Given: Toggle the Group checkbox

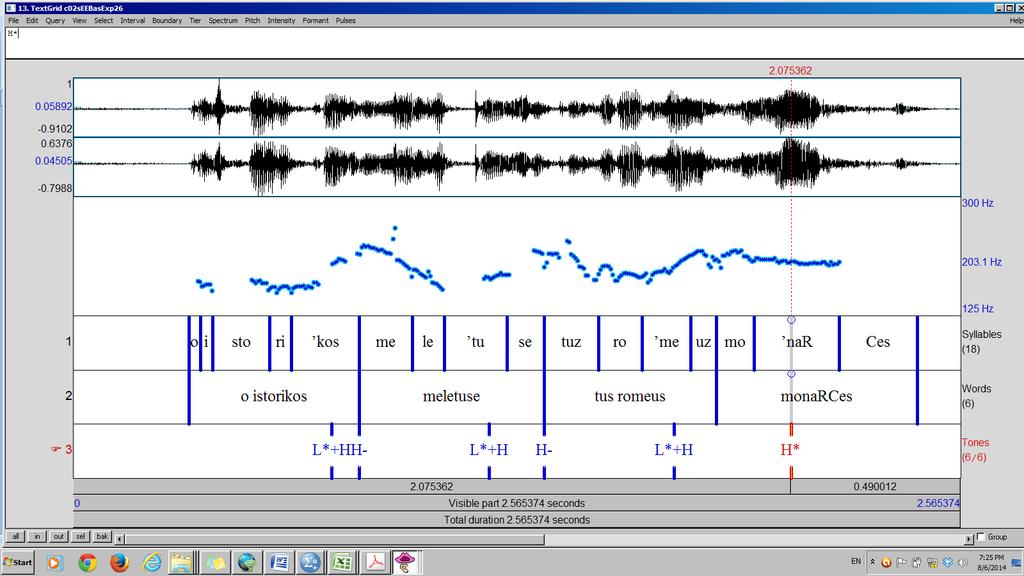Looking at the screenshot, I should coord(980,537).
